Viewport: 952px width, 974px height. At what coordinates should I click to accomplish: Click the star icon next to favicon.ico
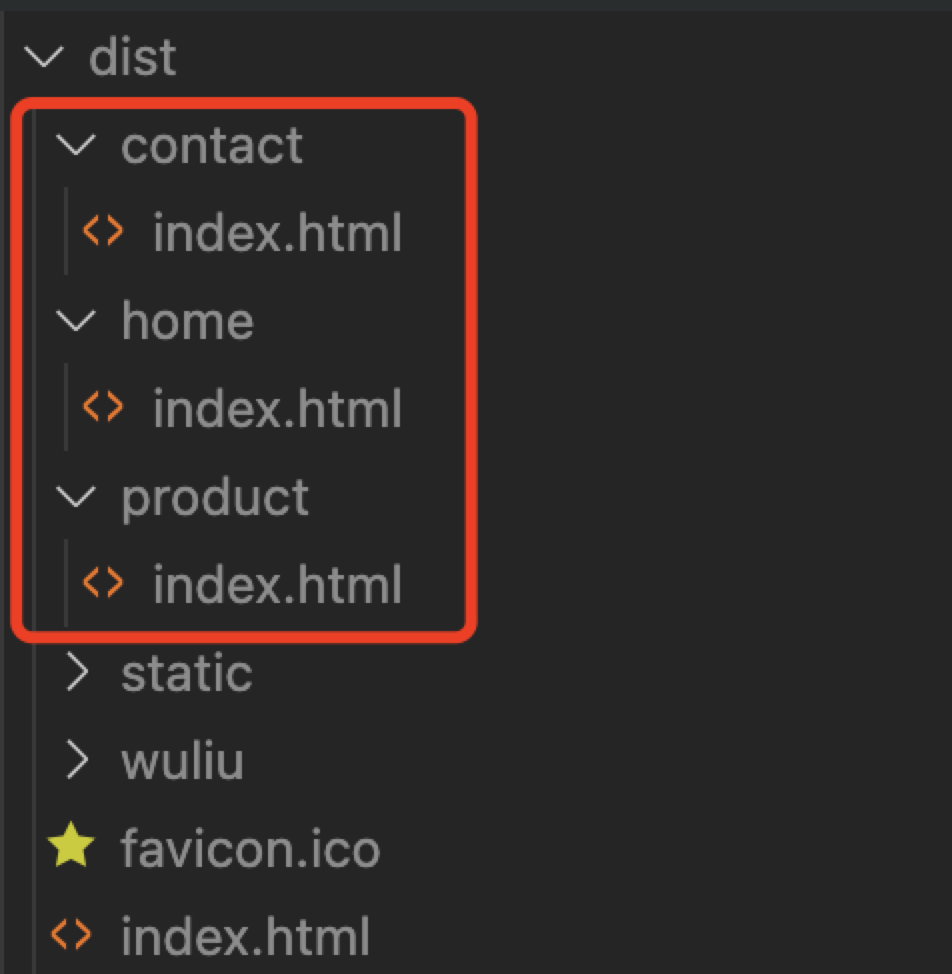click(x=70, y=846)
